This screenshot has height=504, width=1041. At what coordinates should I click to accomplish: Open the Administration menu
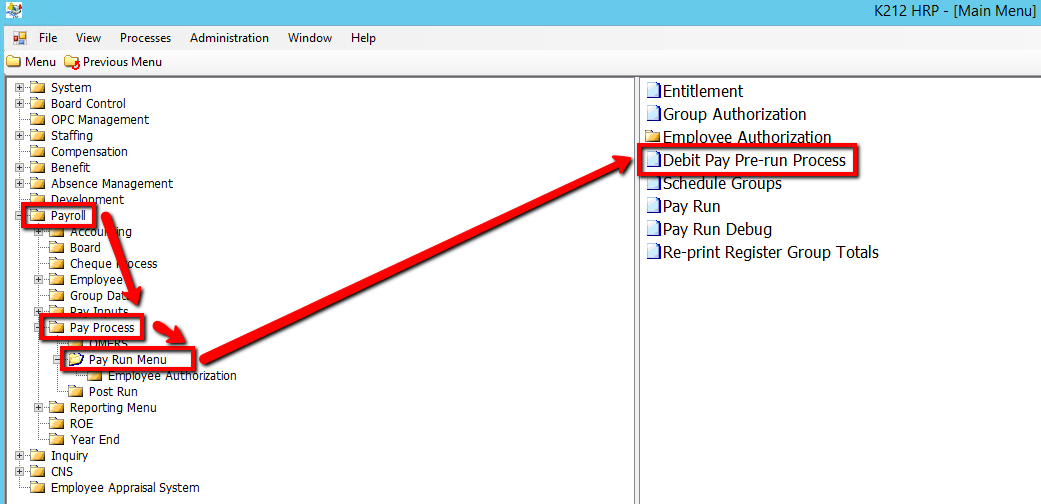coord(229,38)
